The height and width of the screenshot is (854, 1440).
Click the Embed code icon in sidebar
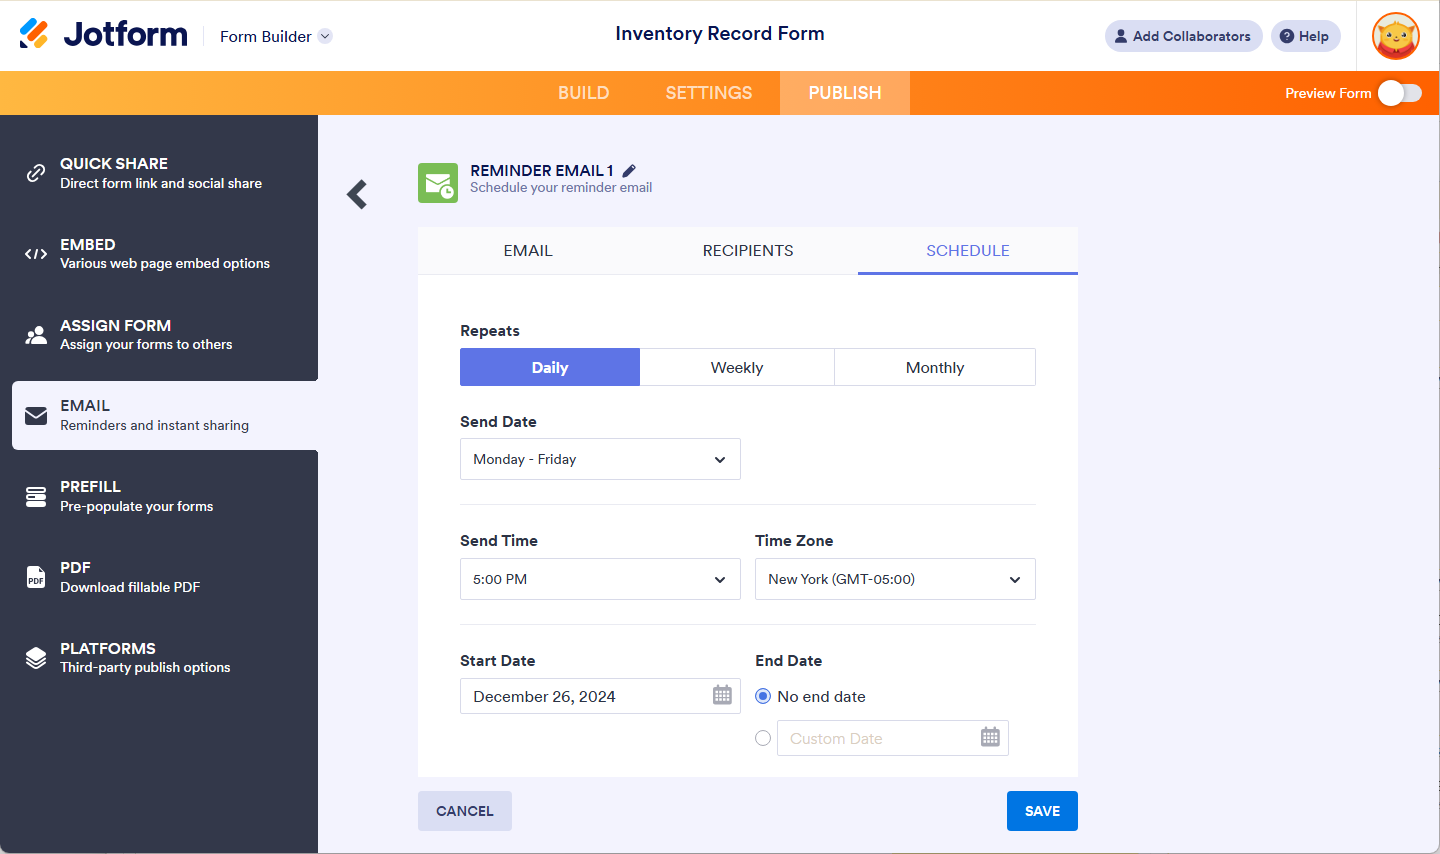click(36, 254)
